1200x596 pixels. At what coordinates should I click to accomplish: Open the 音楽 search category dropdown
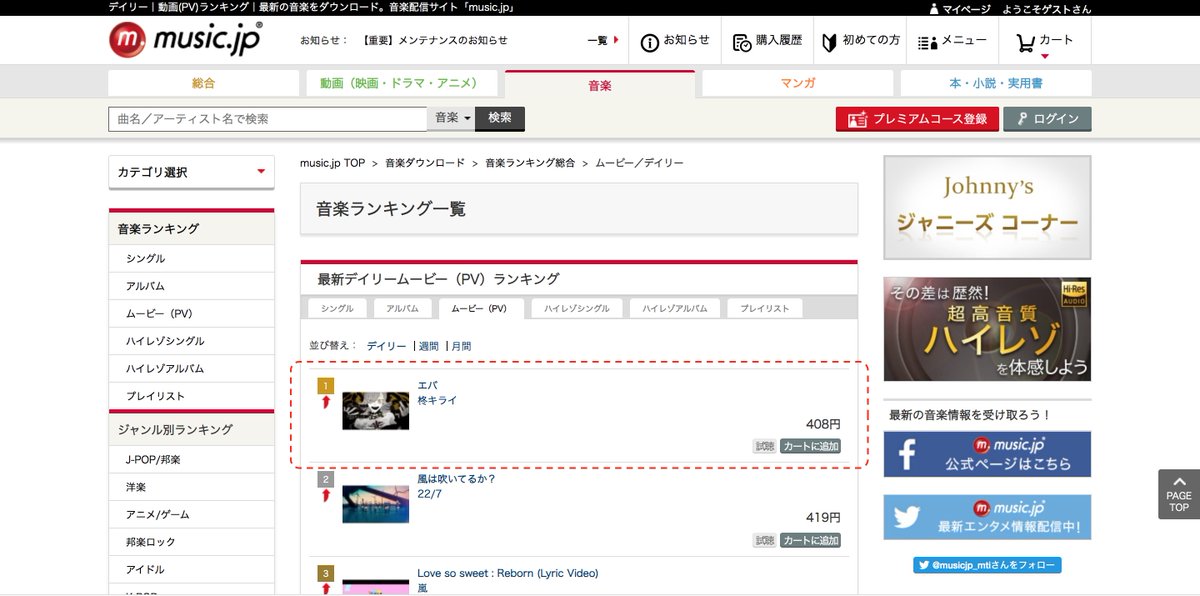pos(452,119)
